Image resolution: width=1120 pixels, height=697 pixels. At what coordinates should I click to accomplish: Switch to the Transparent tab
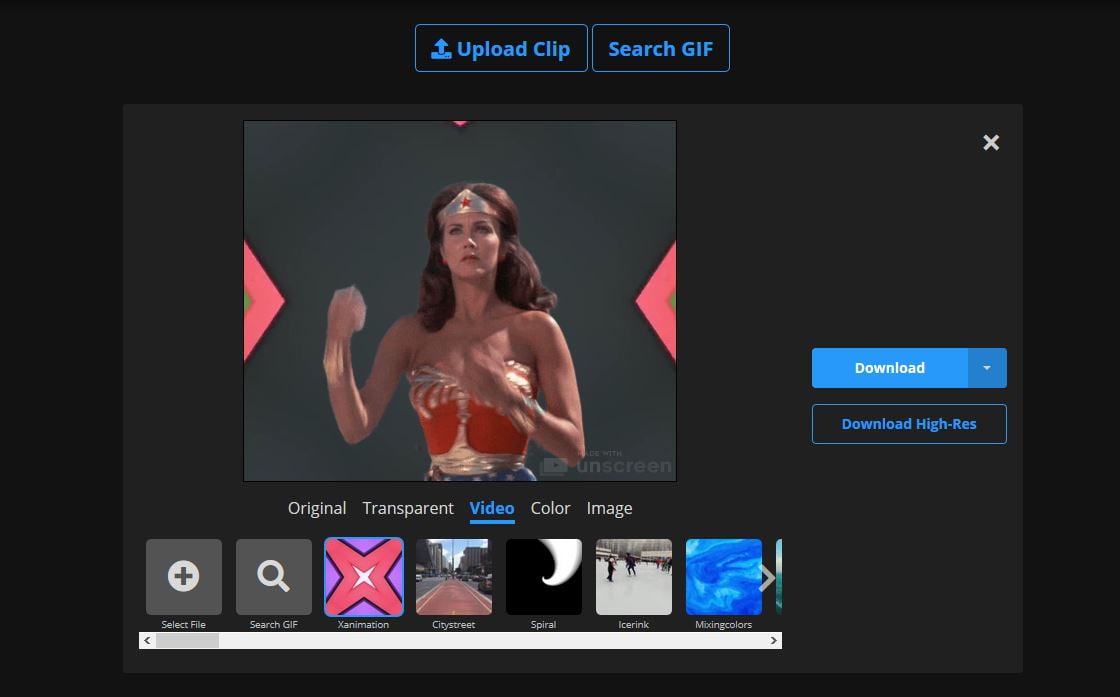coord(408,508)
